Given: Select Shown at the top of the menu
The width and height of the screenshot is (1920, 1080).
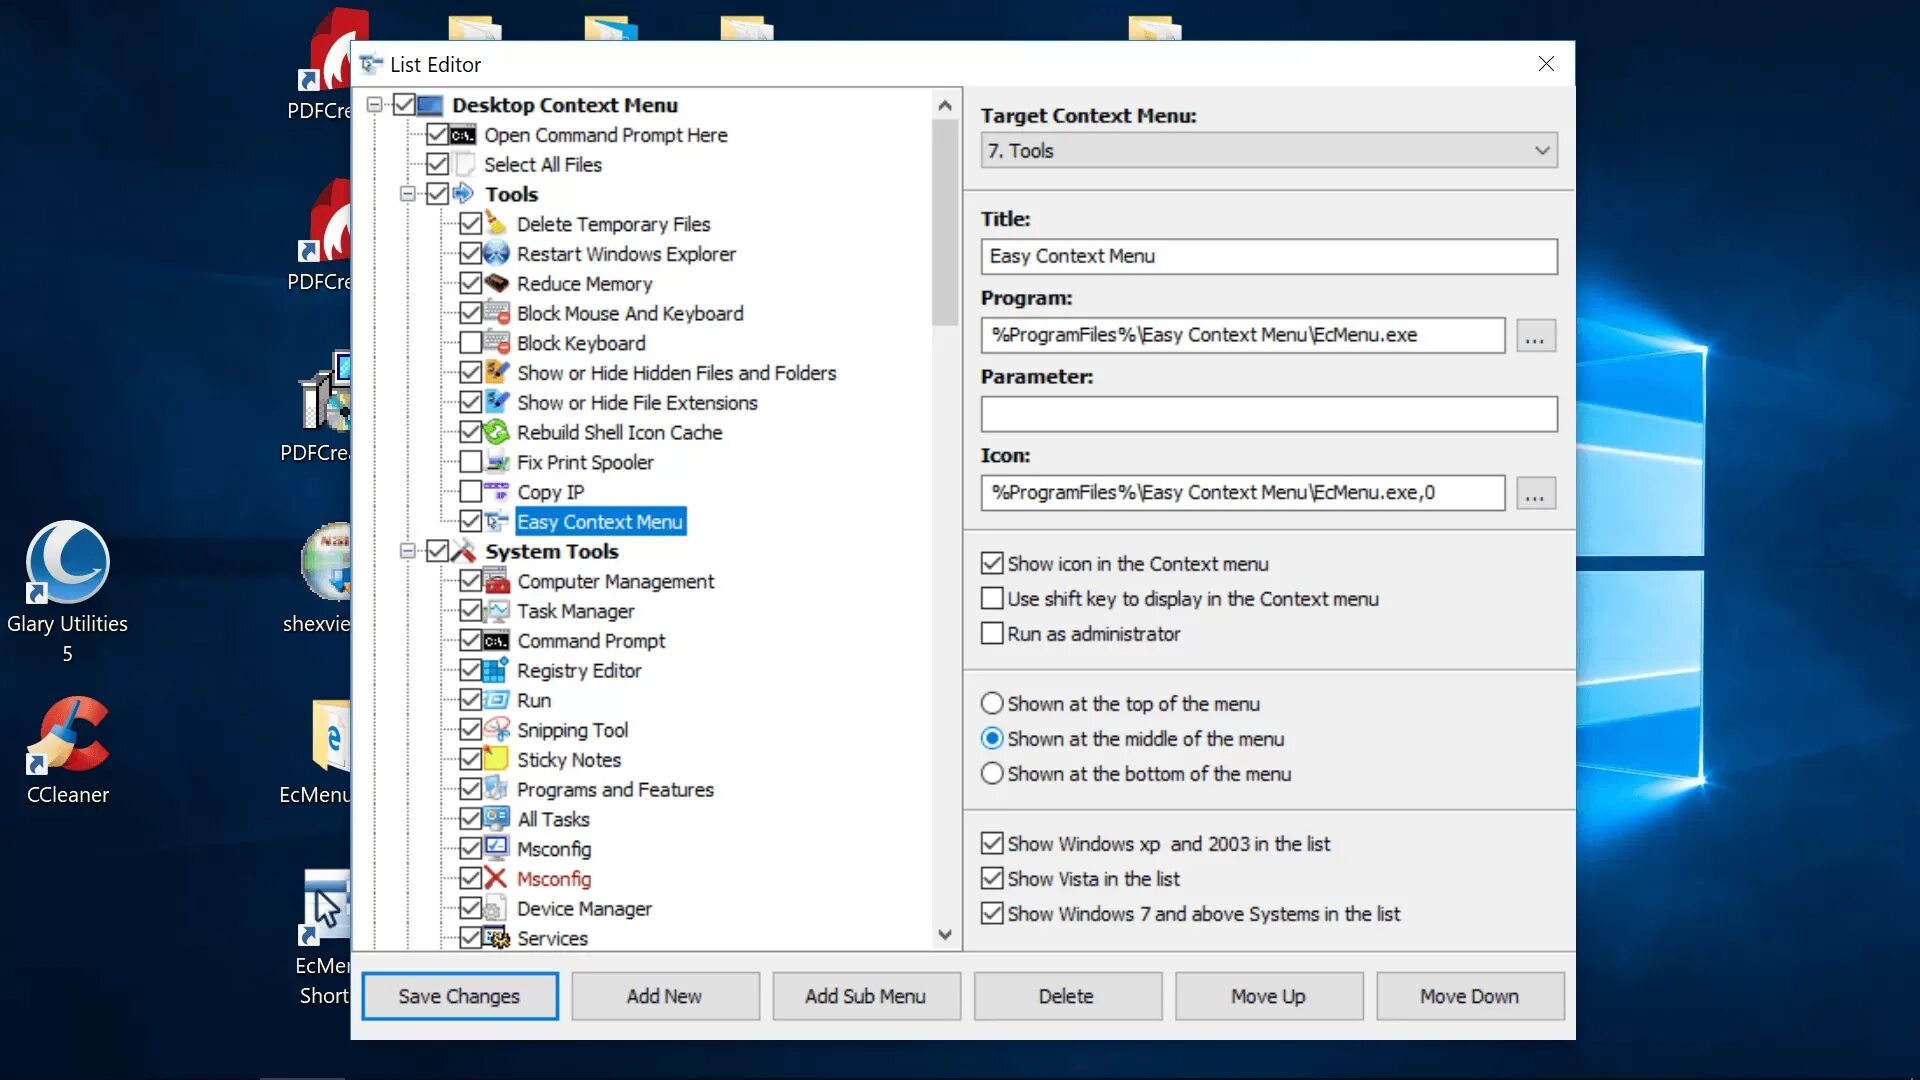Looking at the screenshot, I should [x=991, y=703].
